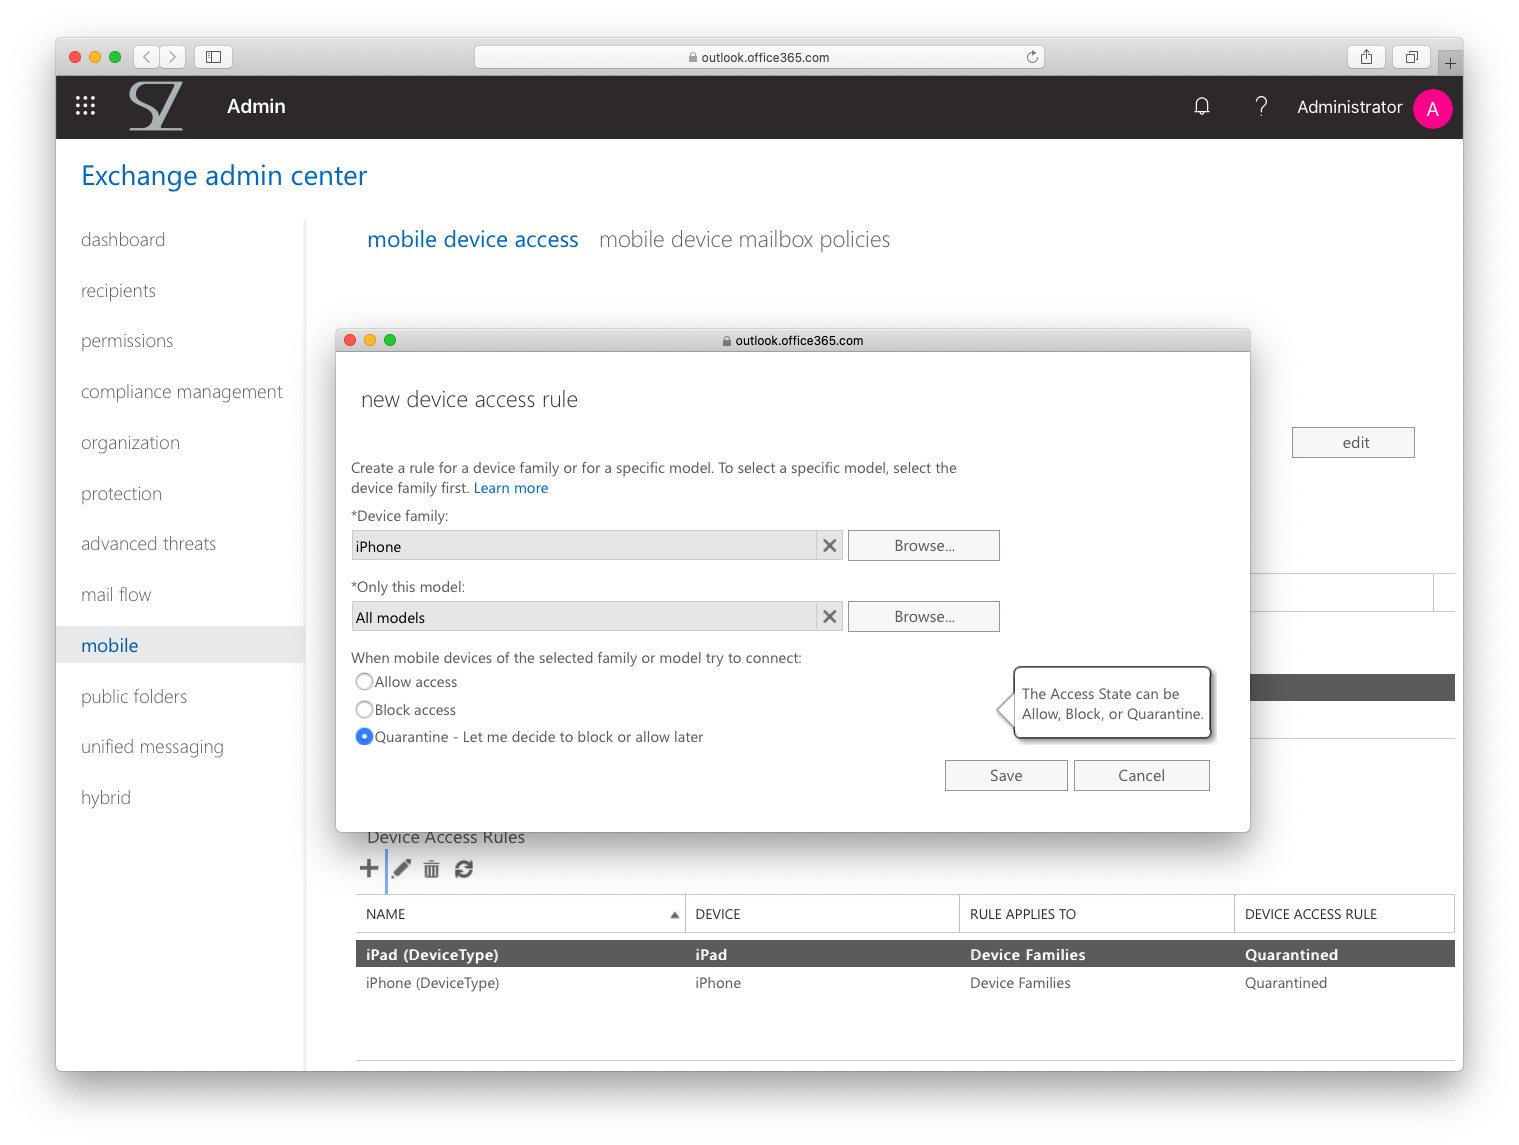The width and height of the screenshot is (1519, 1145).
Task: Click Quarantined cell in the iPhone row
Action: tap(1286, 983)
